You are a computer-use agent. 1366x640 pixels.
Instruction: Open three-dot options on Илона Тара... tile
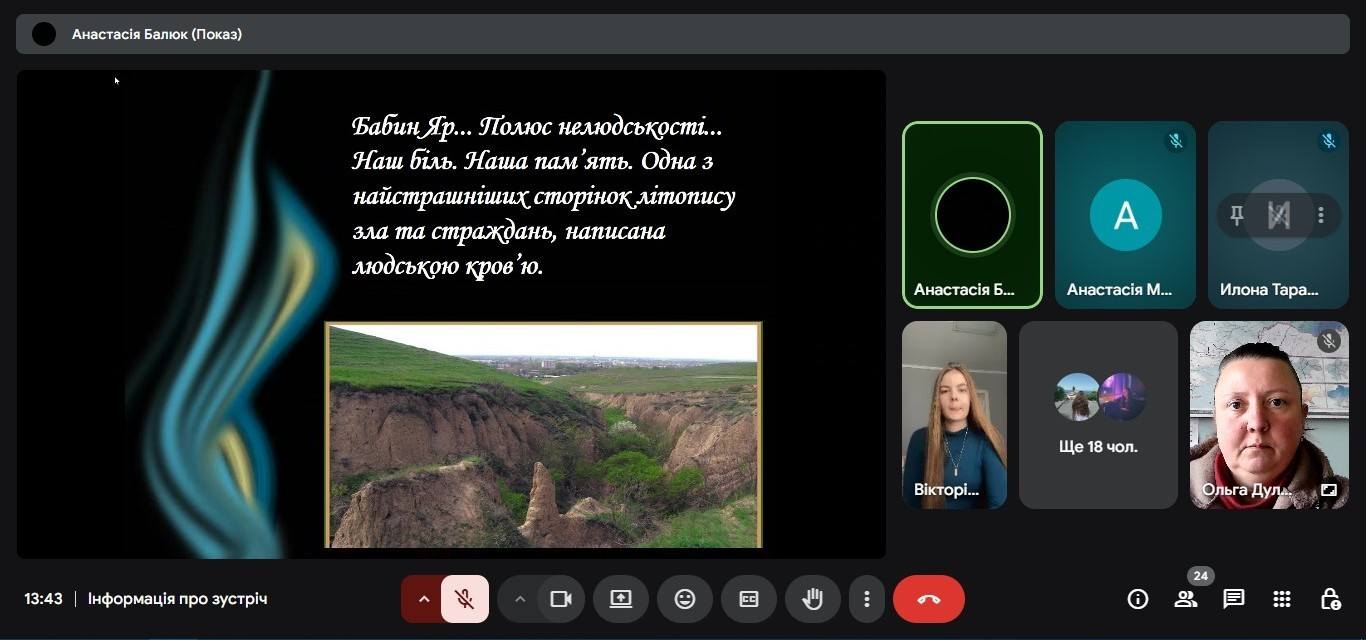click(1321, 215)
